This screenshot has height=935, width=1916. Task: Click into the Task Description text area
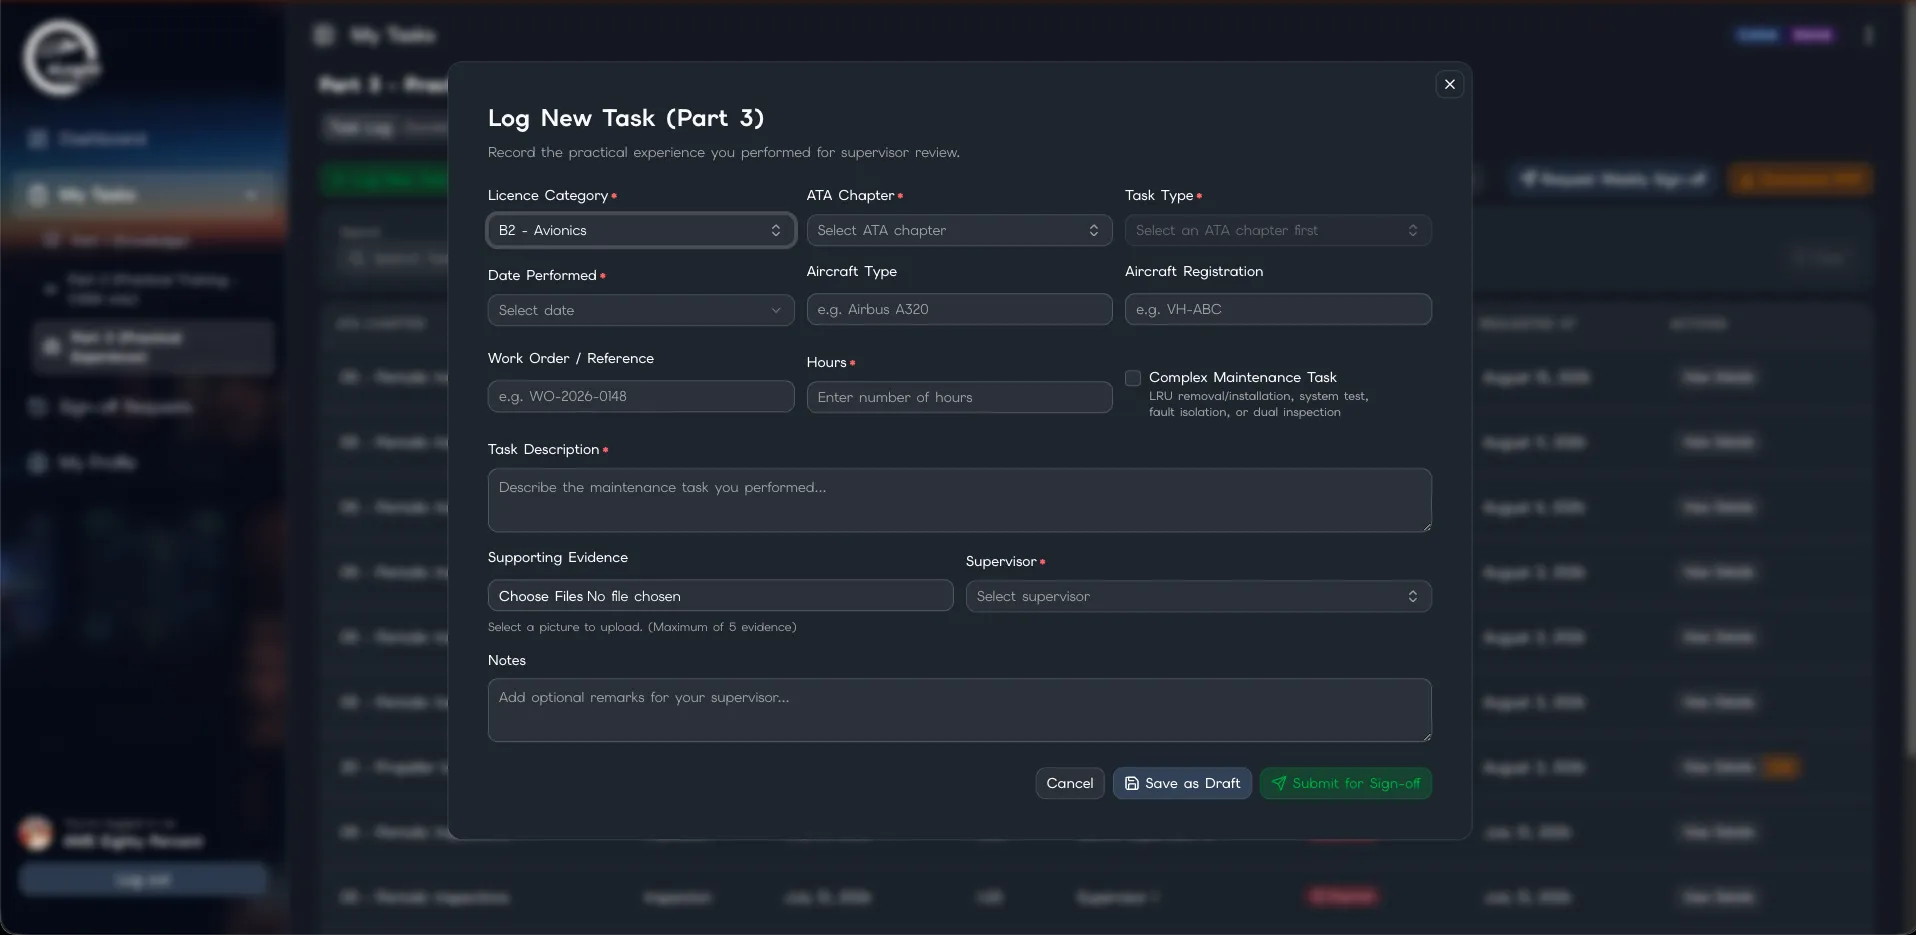tap(959, 500)
